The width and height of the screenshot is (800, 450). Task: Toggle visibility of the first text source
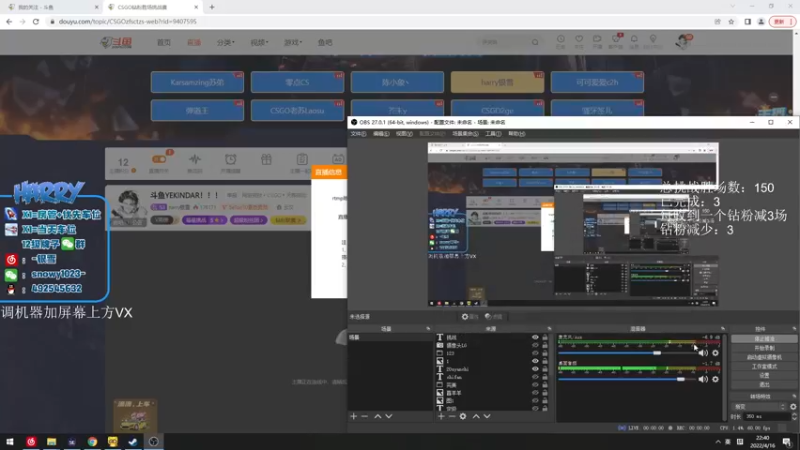click(x=535, y=337)
